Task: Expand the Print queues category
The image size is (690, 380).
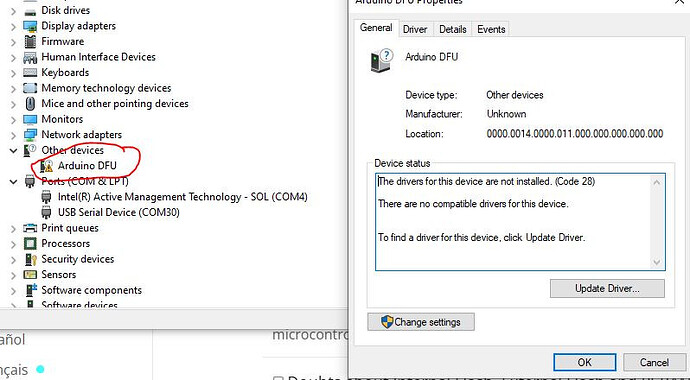Action: pos(13,228)
